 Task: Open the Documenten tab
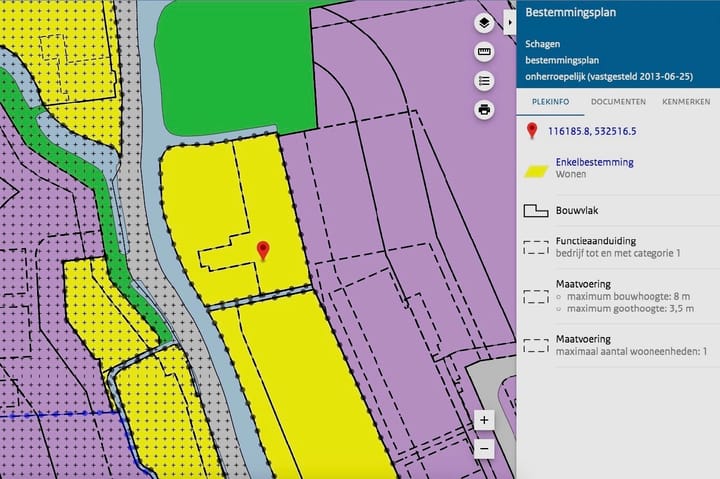tap(617, 102)
